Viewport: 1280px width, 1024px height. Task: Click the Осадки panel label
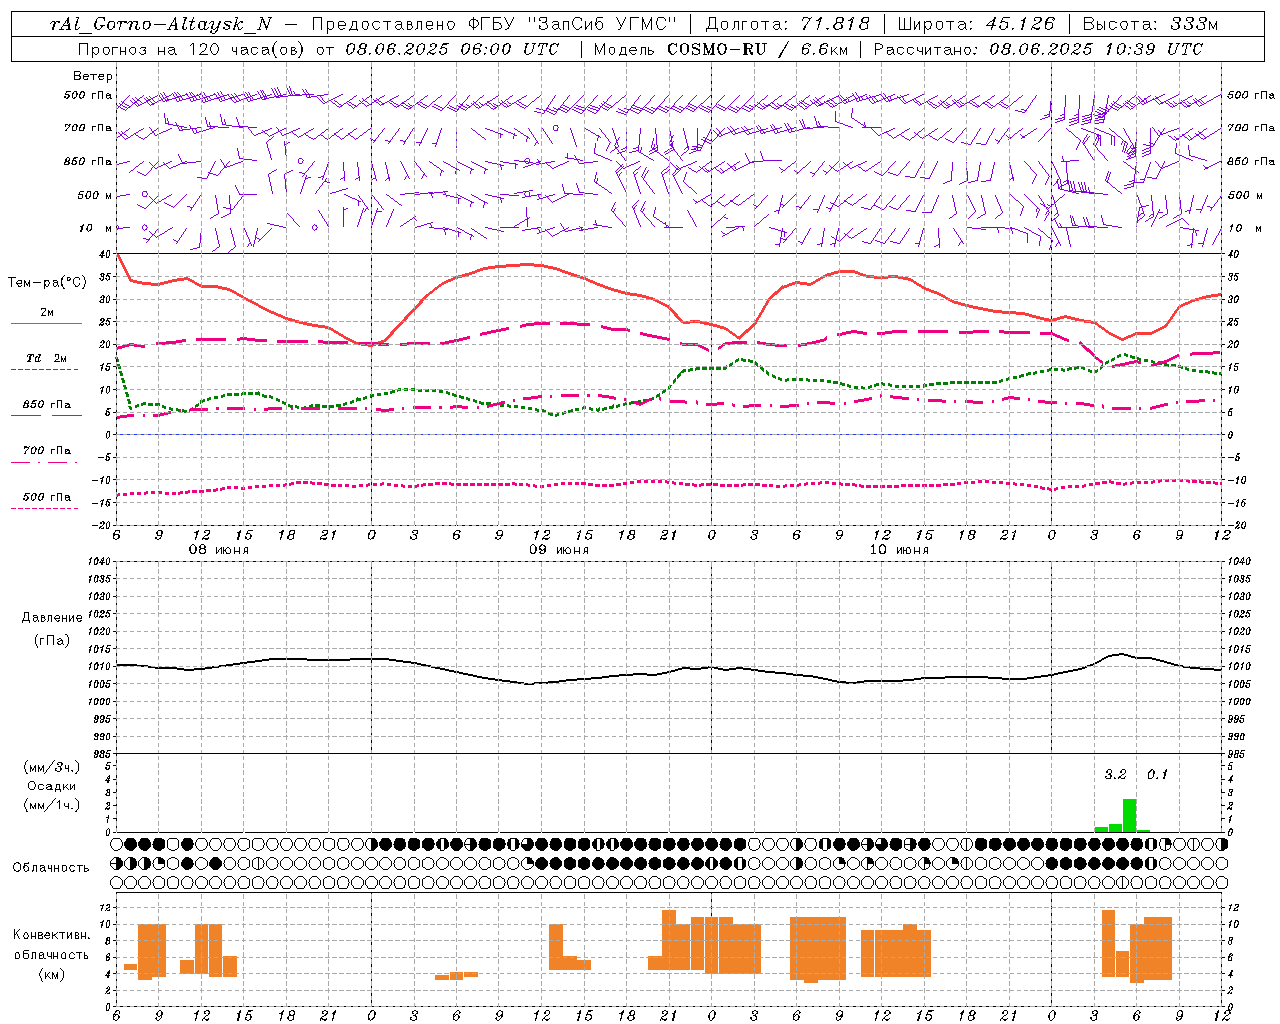(52, 786)
